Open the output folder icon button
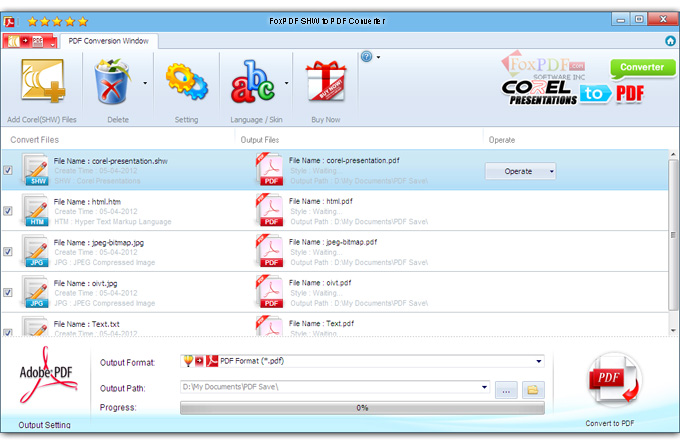Viewport: 680px width, 443px height. (x=533, y=390)
